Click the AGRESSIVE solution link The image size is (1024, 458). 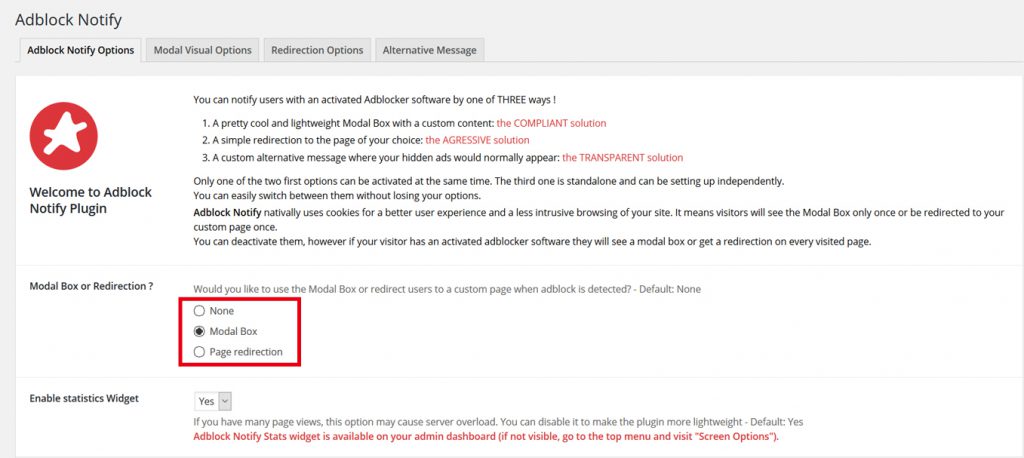tap(477, 140)
